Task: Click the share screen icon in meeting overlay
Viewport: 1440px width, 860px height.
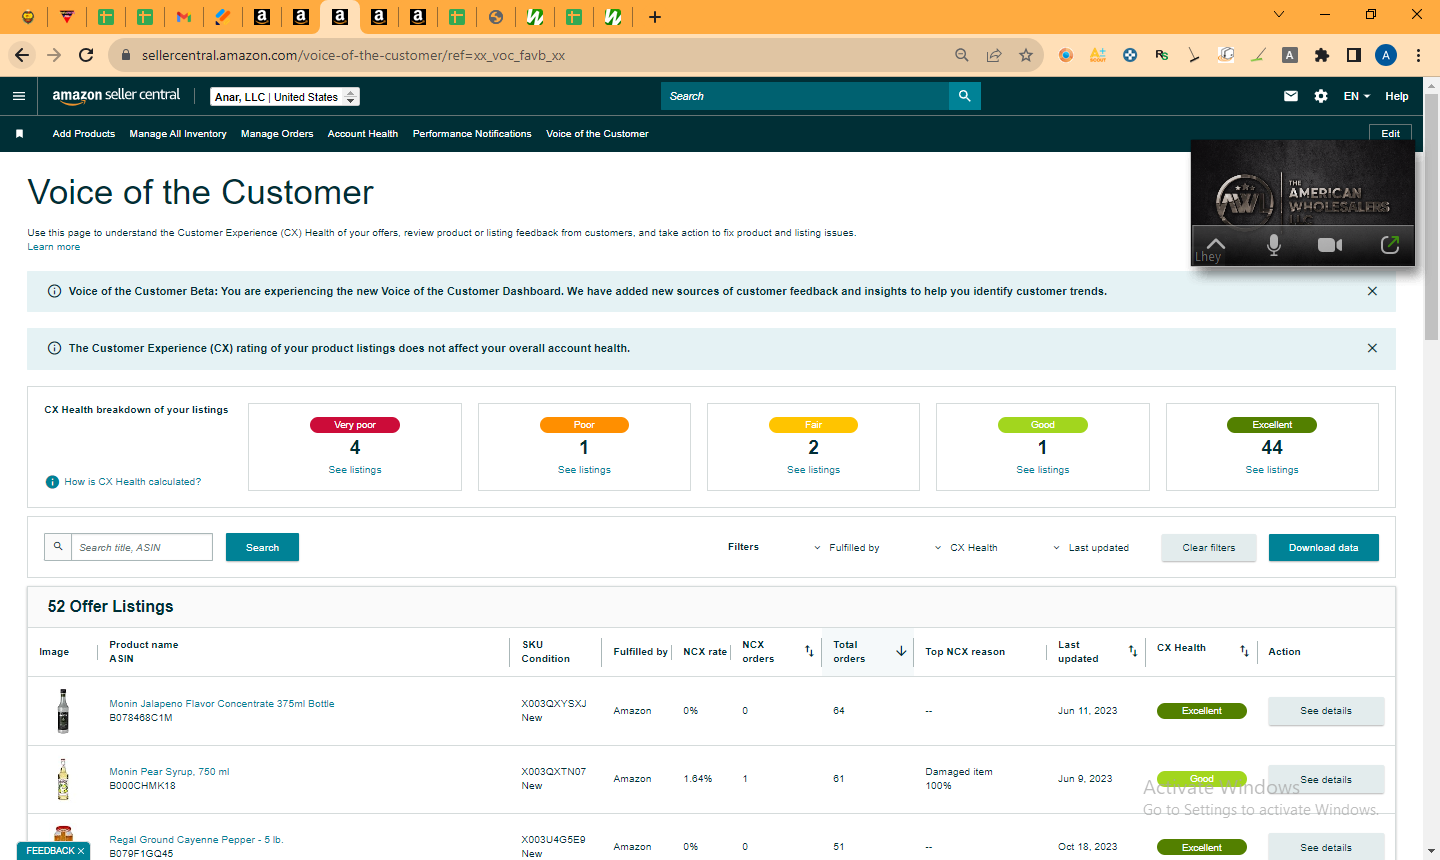Action: (x=1390, y=245)
